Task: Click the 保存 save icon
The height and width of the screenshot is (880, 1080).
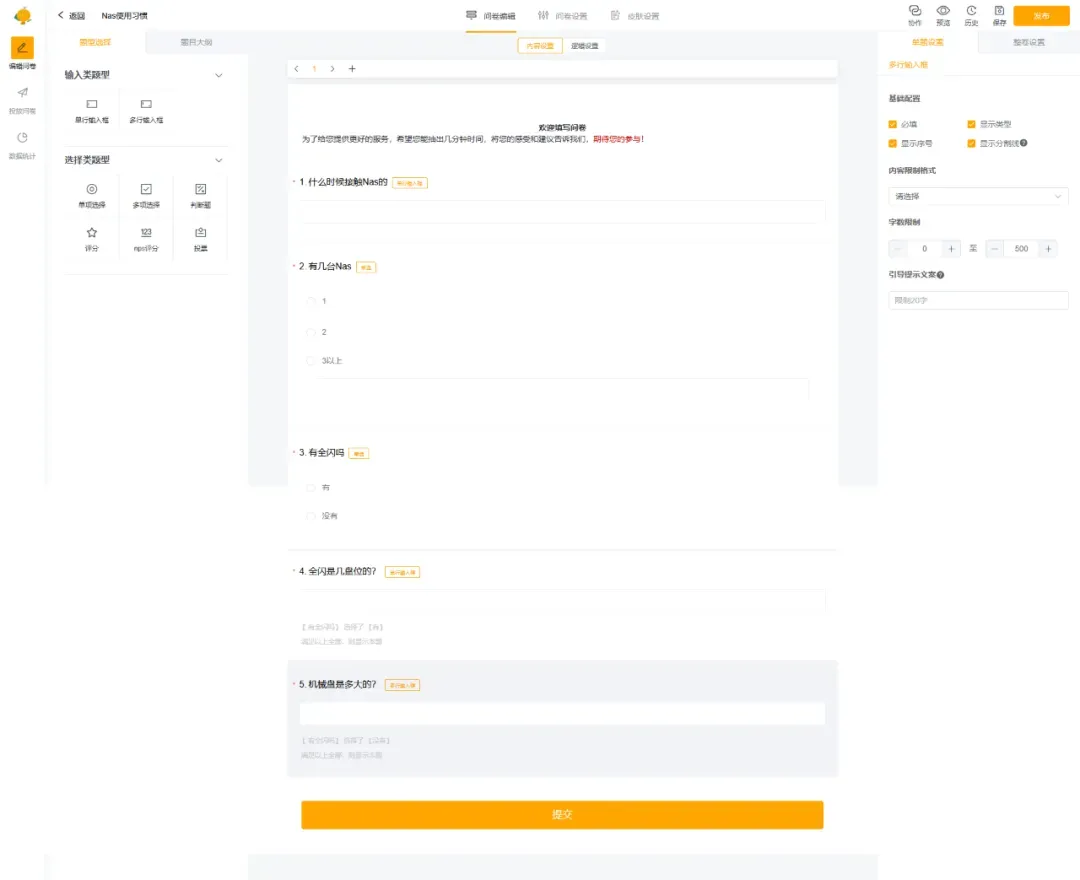Action: pyautogui.click(x=999, y=11)
